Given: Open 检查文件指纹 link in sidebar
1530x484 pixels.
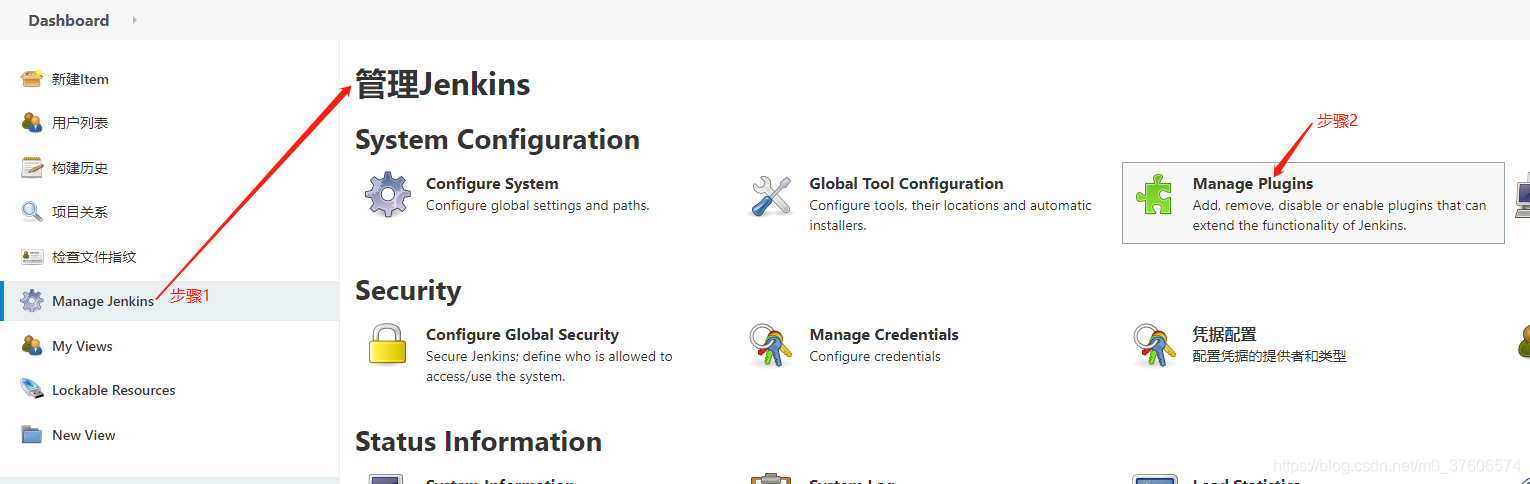Looking at the screenshot, I should [x=94, y=257].
